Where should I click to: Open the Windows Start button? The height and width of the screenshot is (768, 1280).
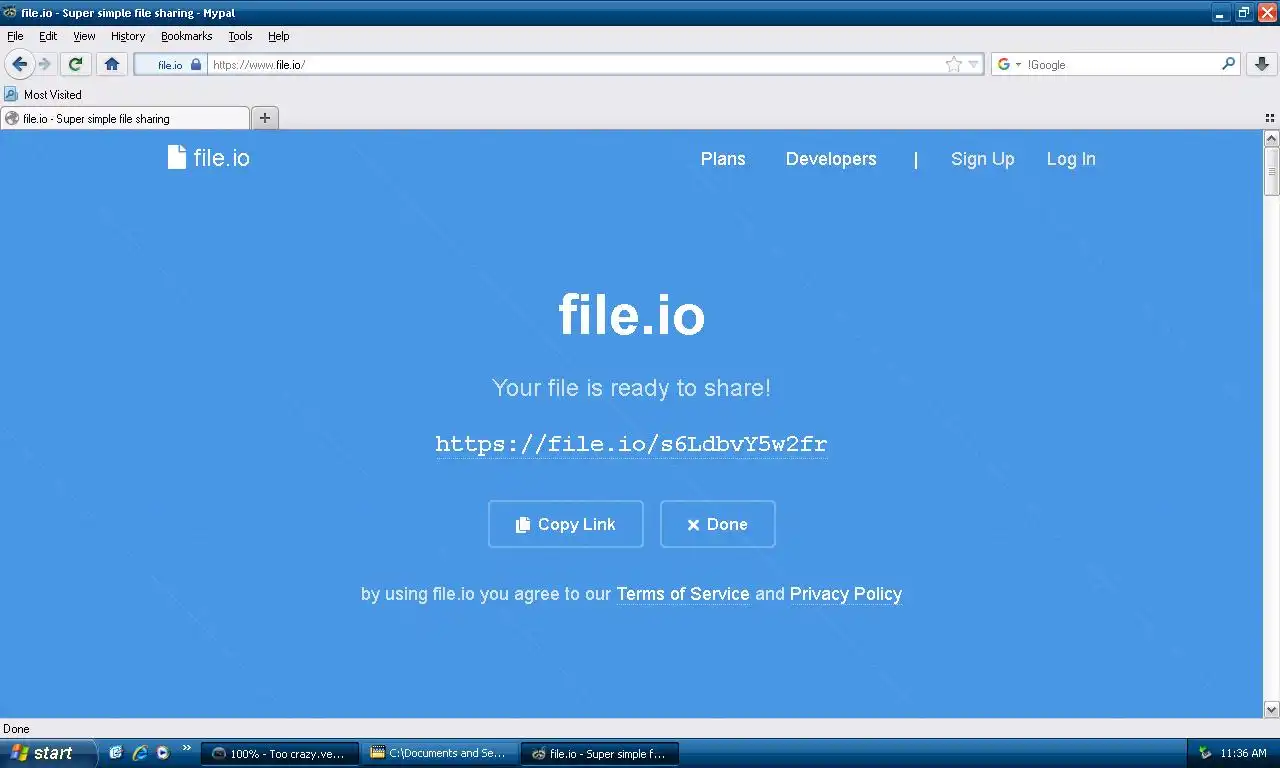point(48,753)
